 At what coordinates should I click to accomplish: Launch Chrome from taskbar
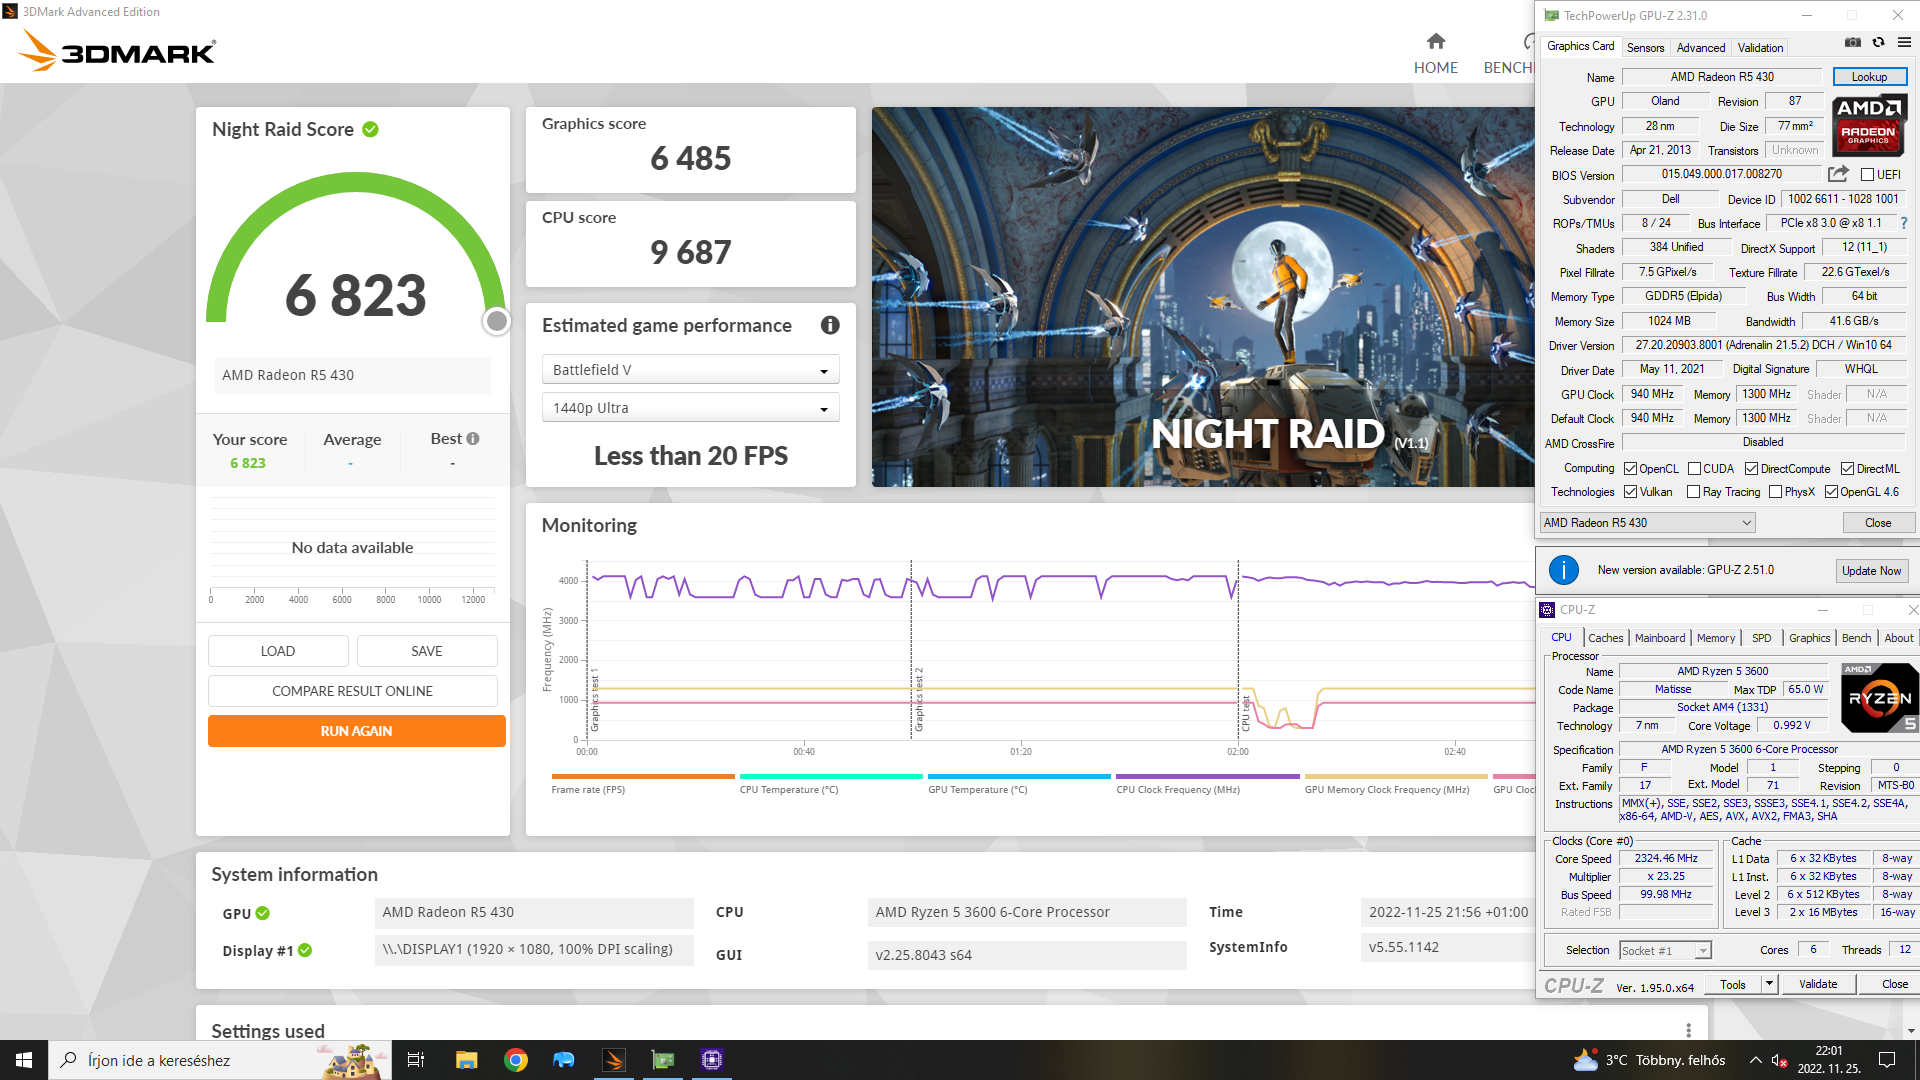[516, 1060]
